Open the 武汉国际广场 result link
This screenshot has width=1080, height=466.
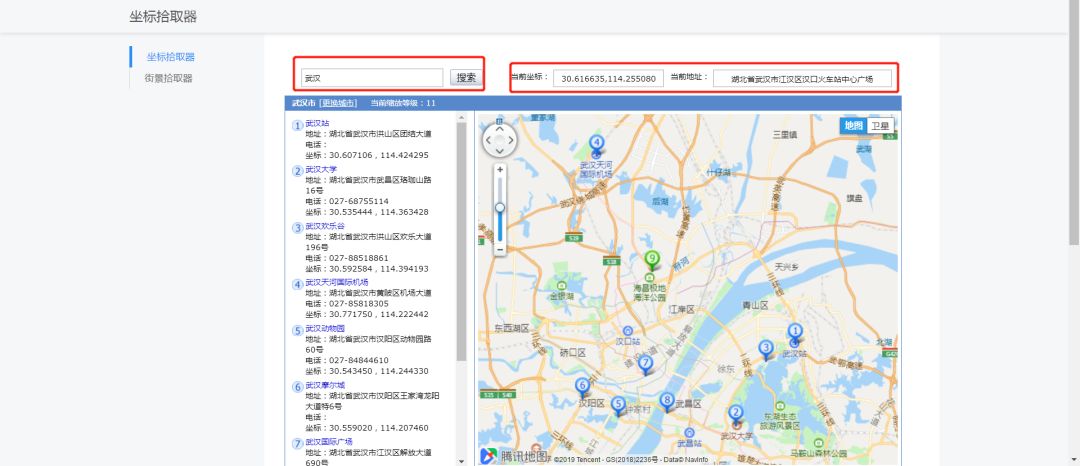pos(329,441)
